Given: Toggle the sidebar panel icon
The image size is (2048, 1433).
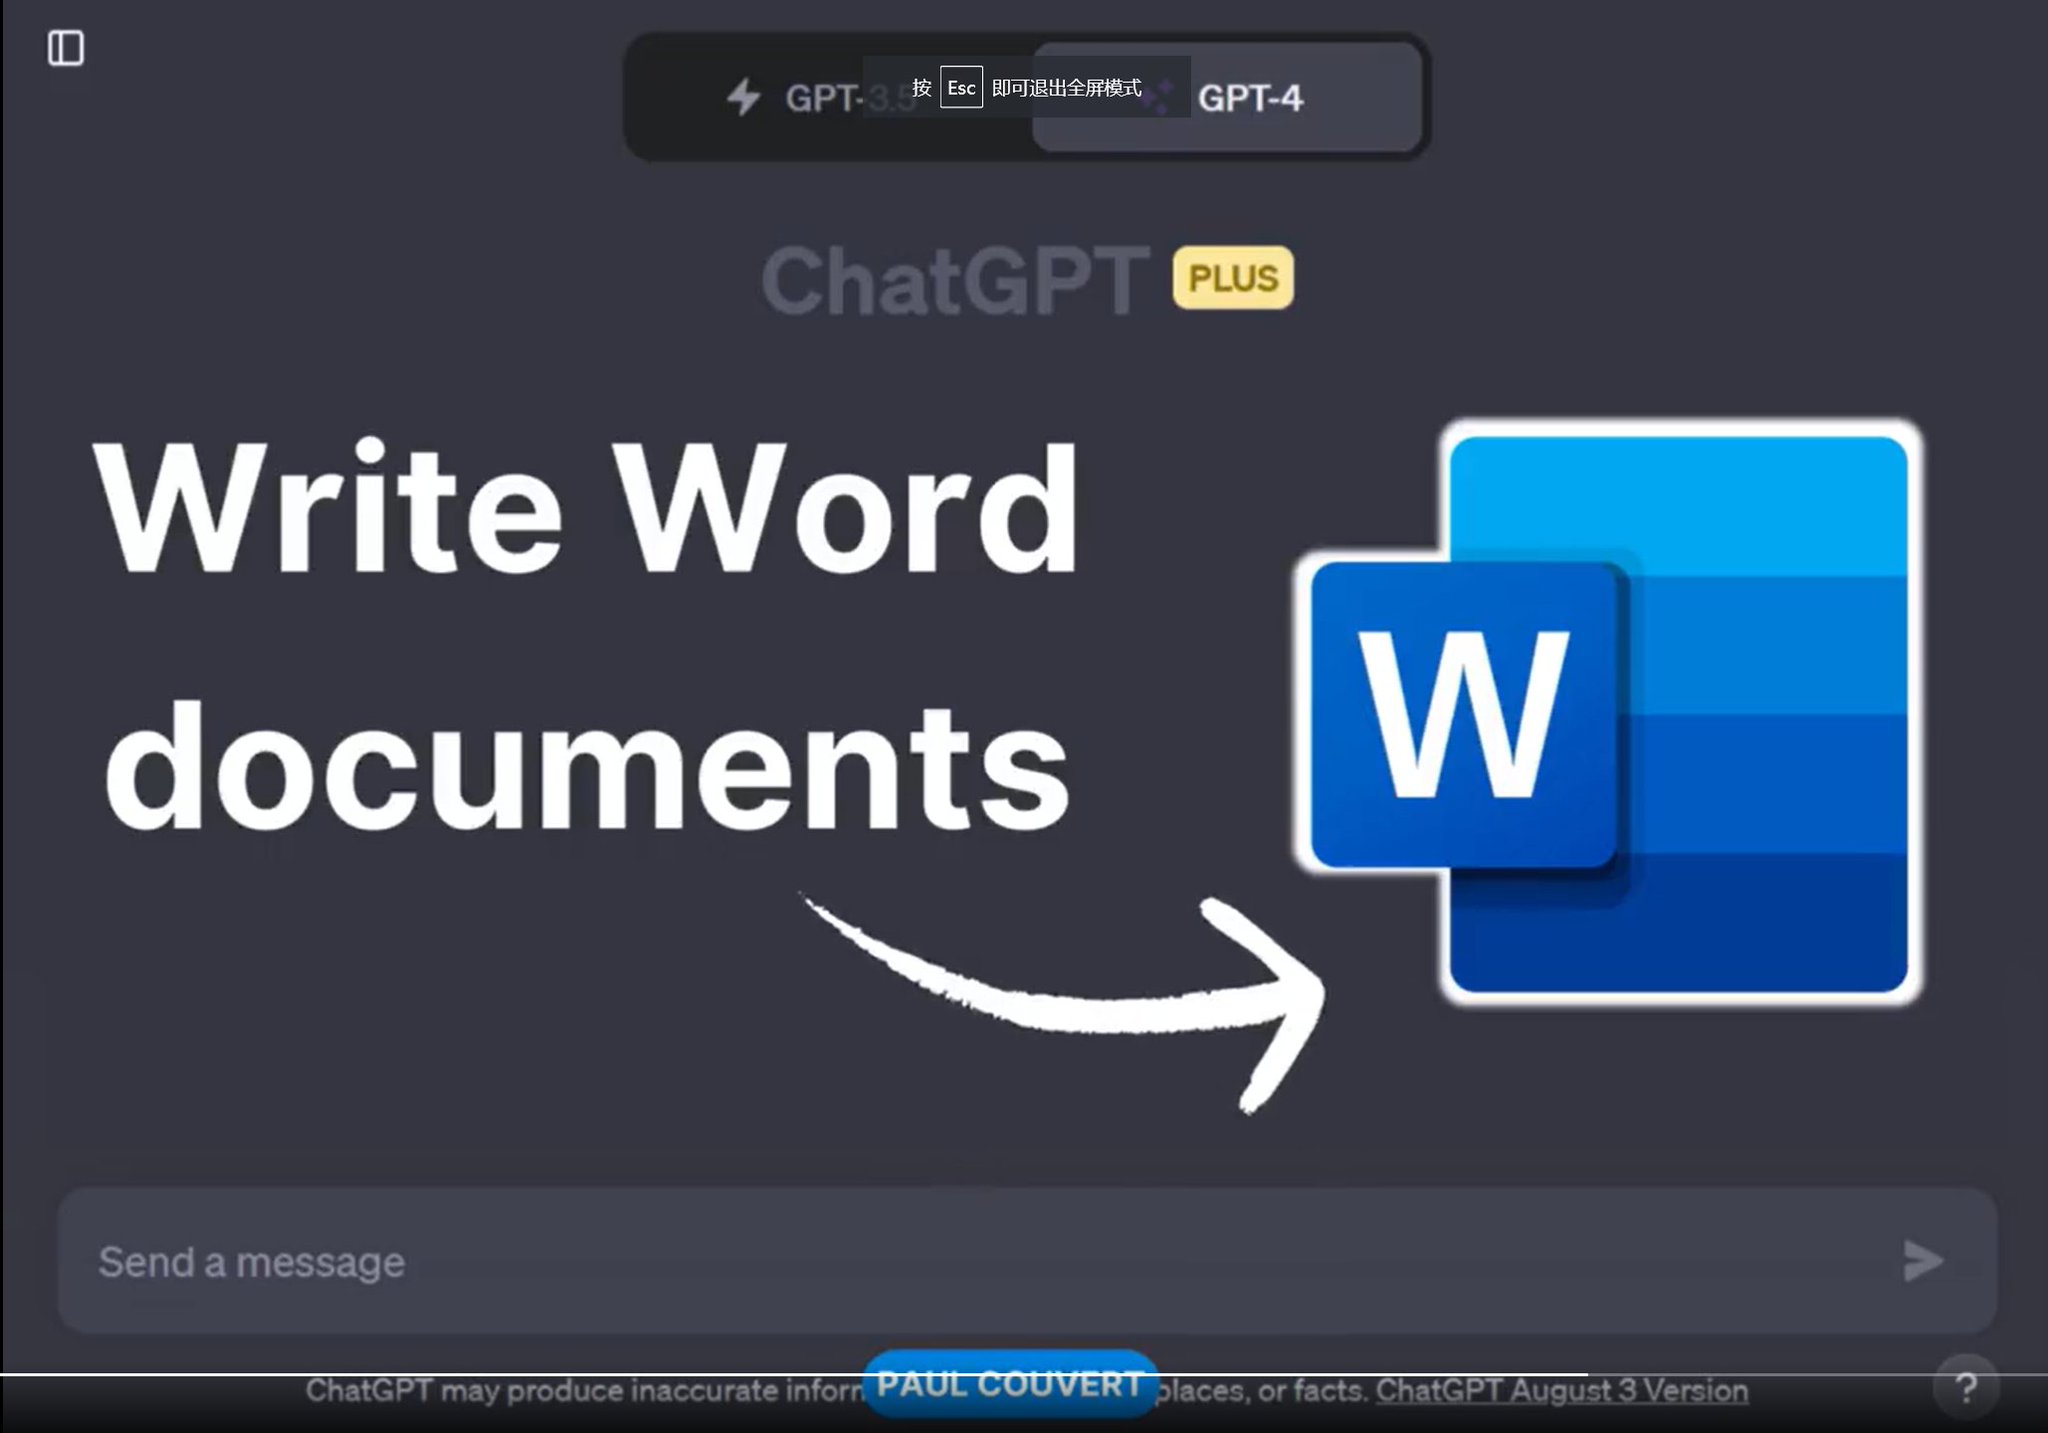Looking at the screenshot, I should pyautogui.click(x=66, y=48).
